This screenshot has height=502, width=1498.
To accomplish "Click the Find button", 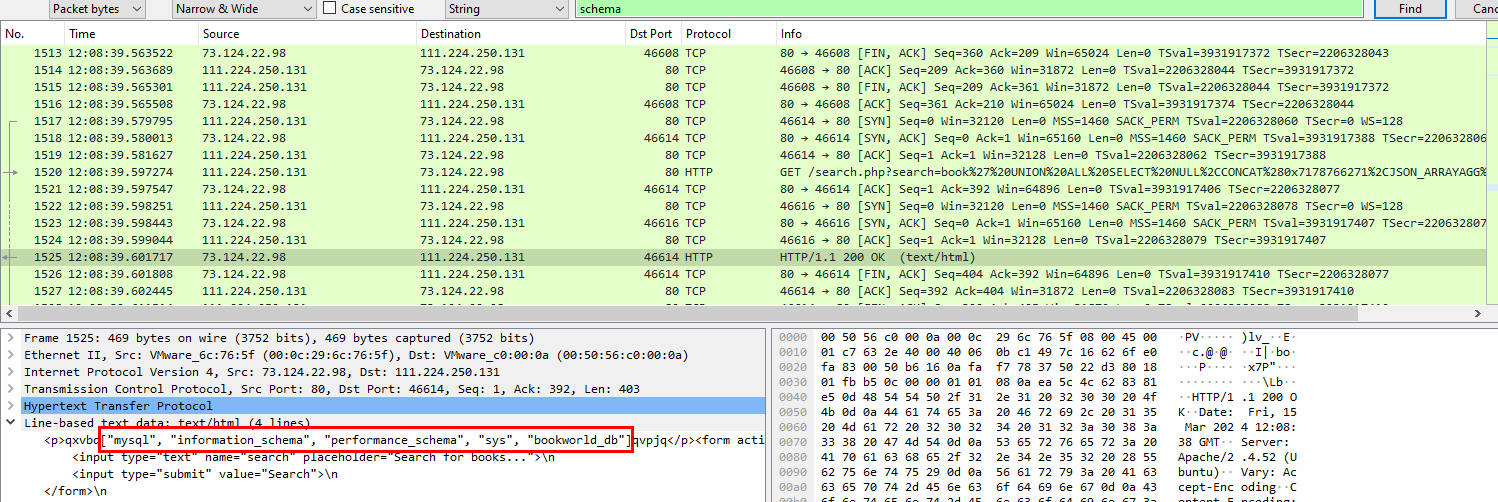I will coord(1410,9).
